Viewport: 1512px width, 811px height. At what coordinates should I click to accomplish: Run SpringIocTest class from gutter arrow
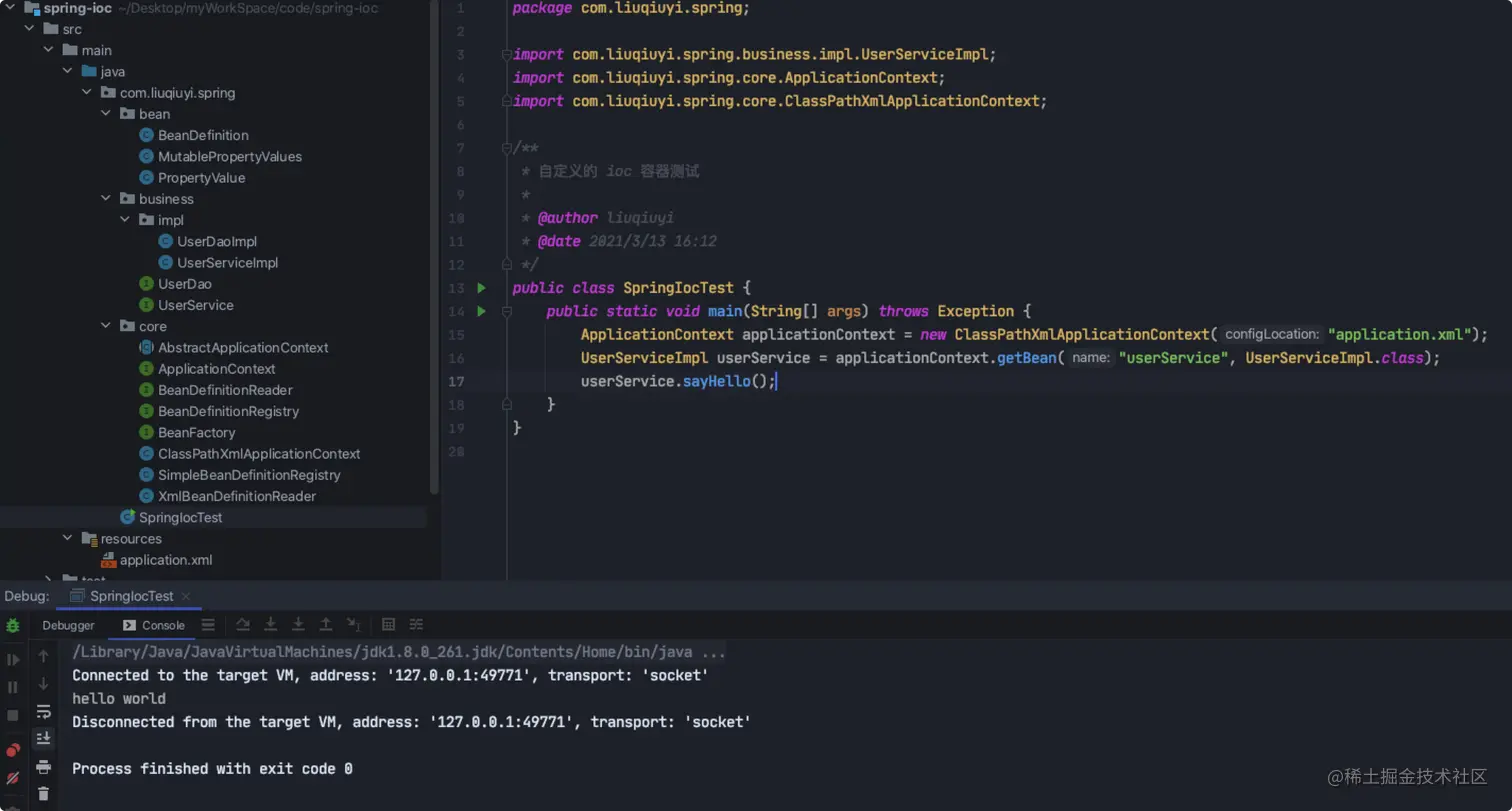click(482, 288)
